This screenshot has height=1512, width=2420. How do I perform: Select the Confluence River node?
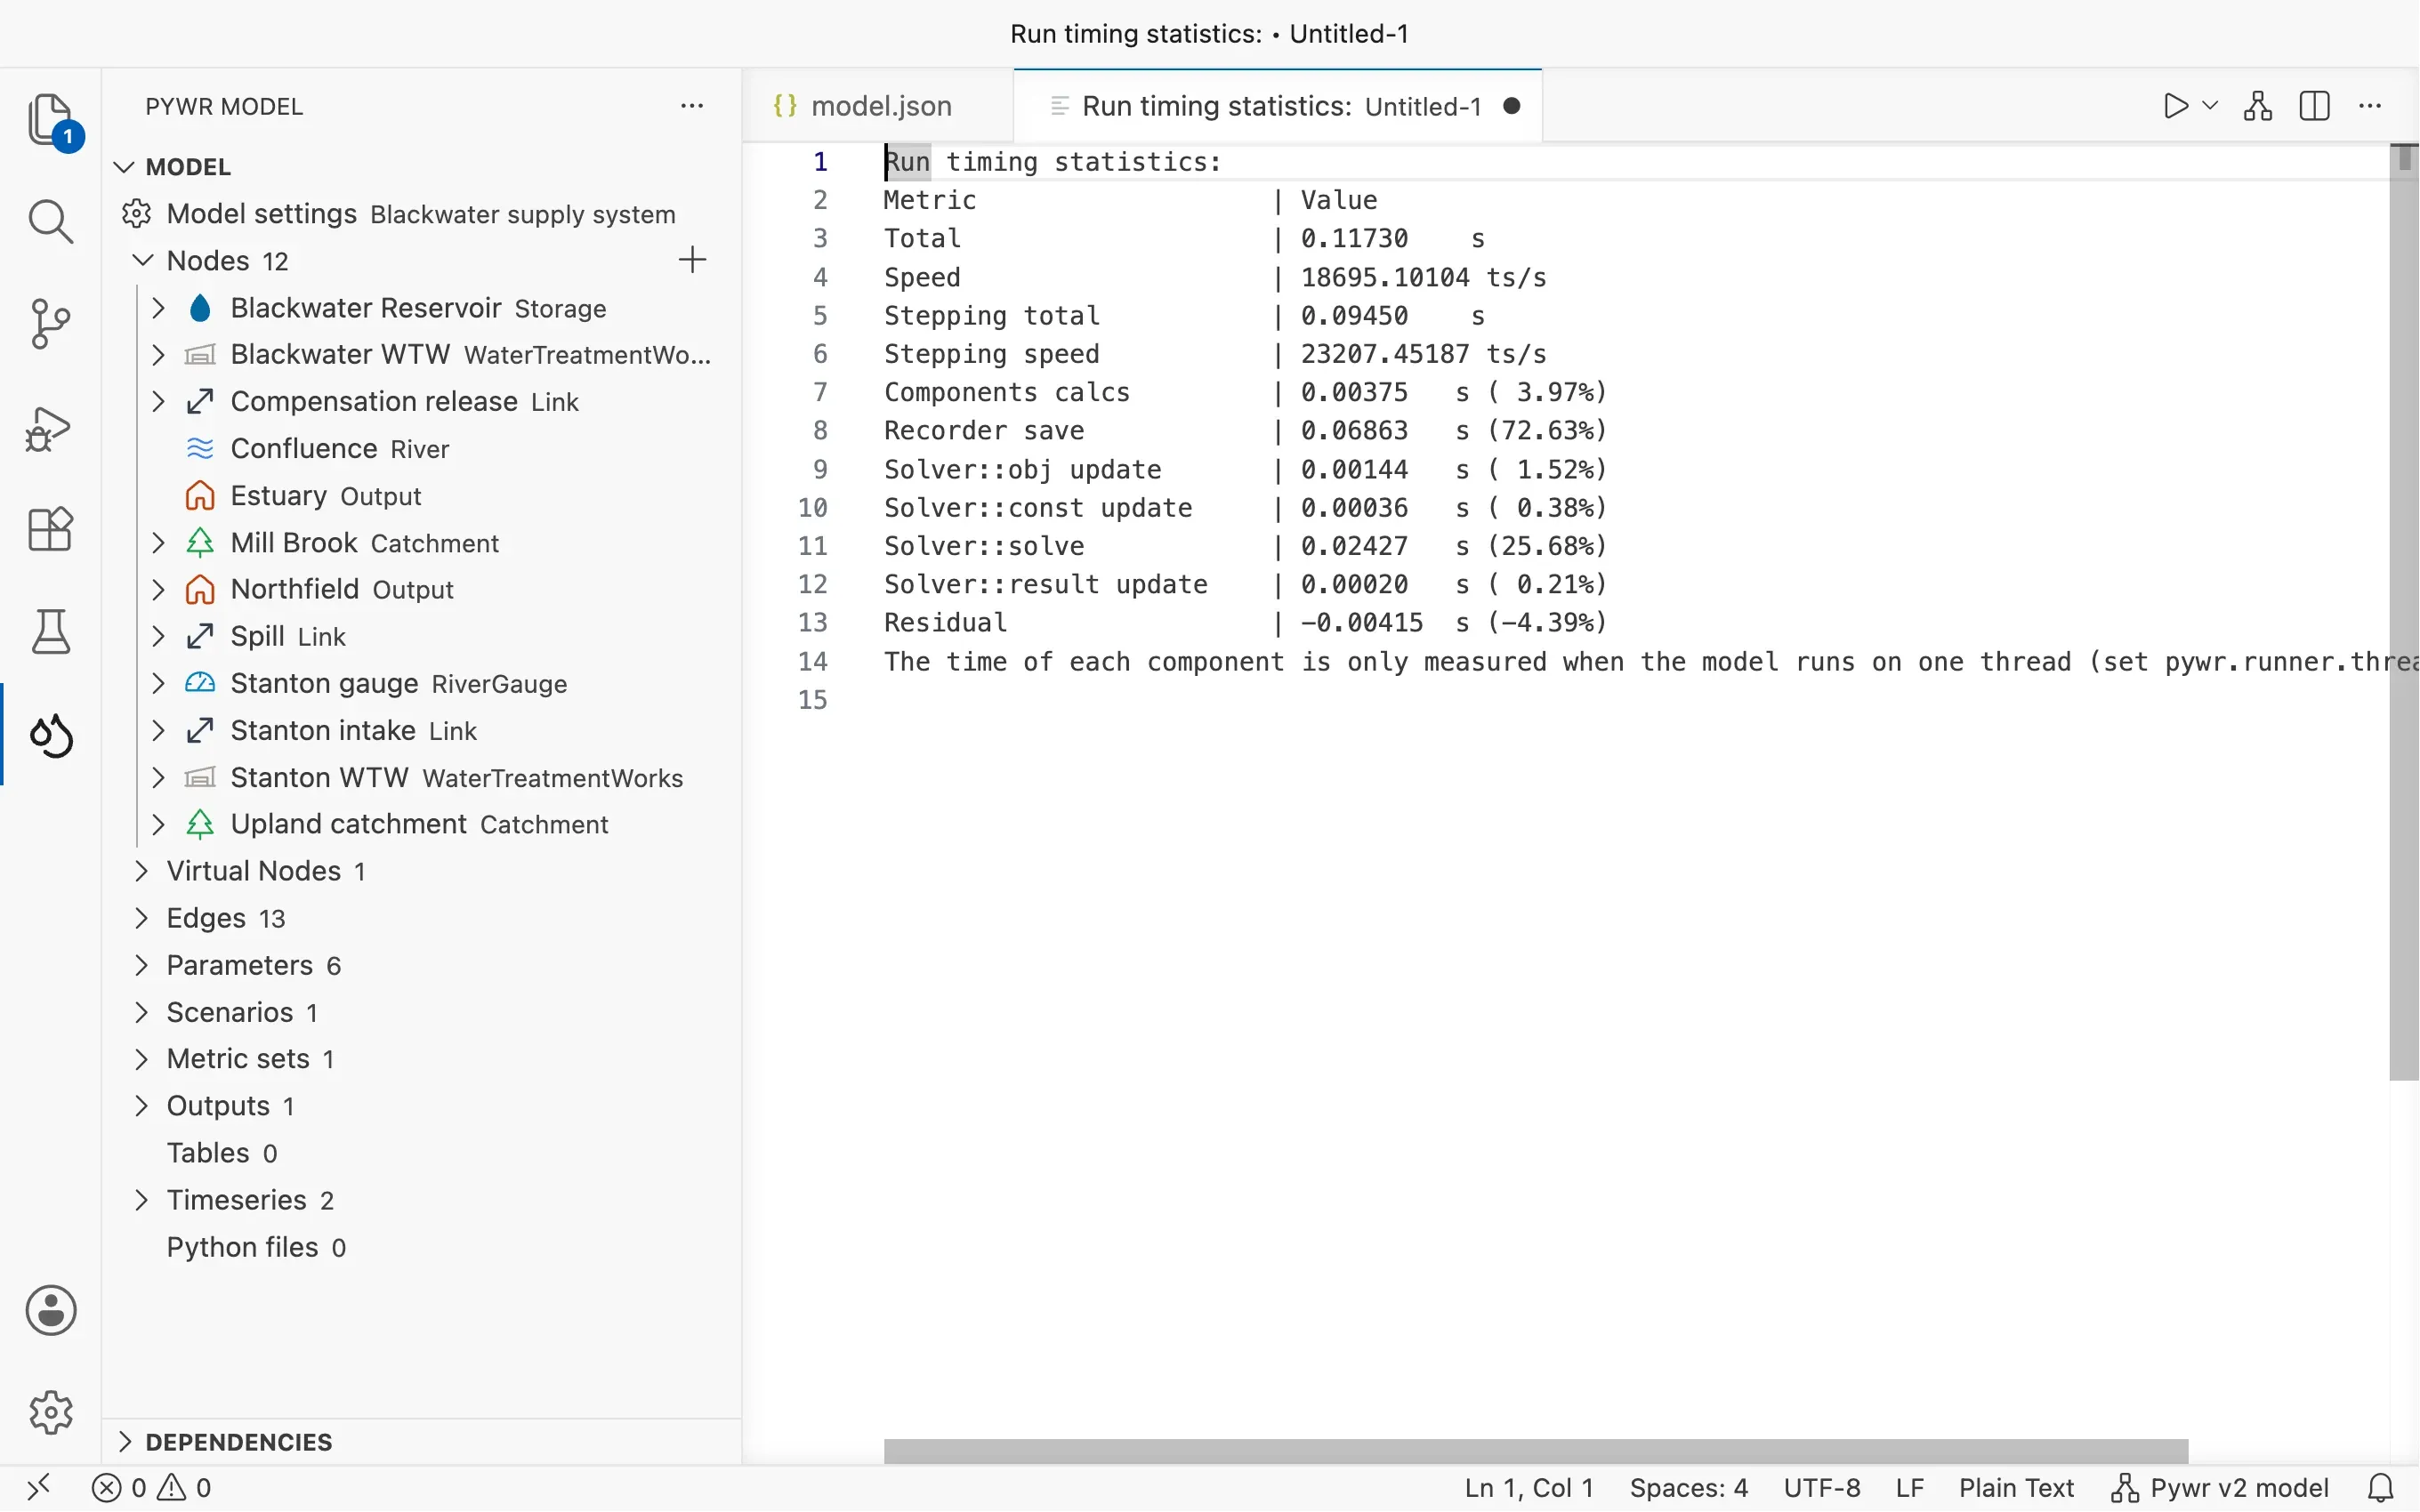click(420, 449)
